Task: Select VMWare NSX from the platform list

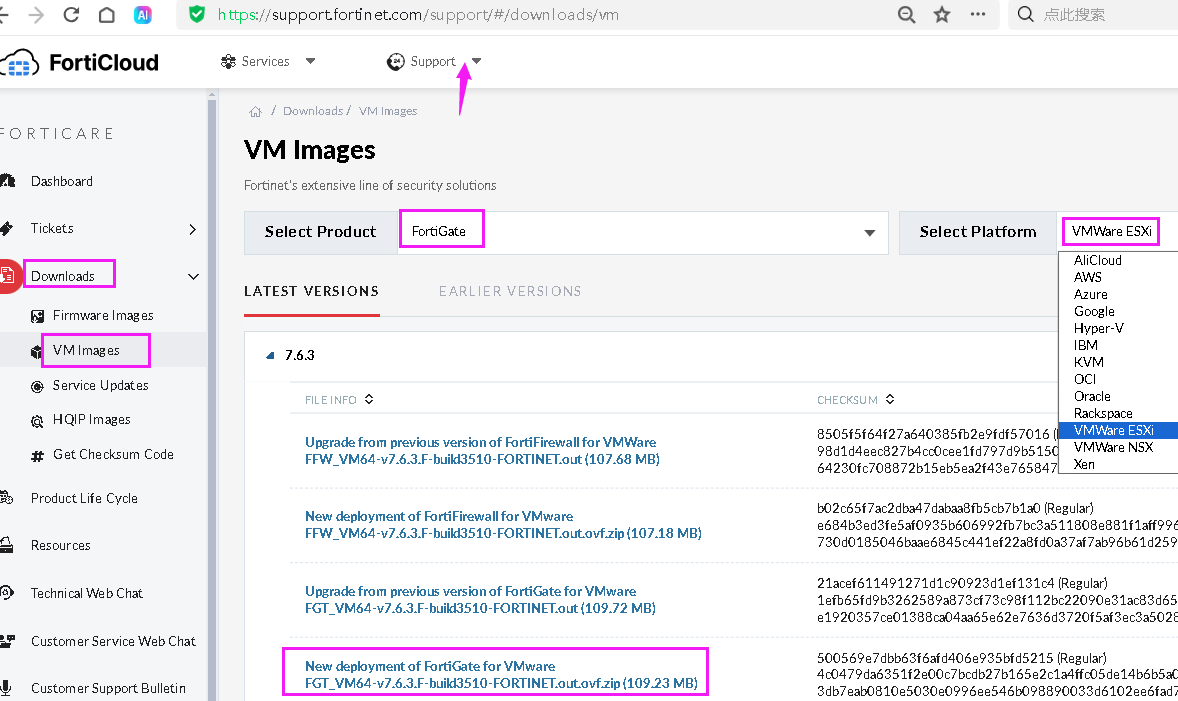Action: click(1118, 448)
